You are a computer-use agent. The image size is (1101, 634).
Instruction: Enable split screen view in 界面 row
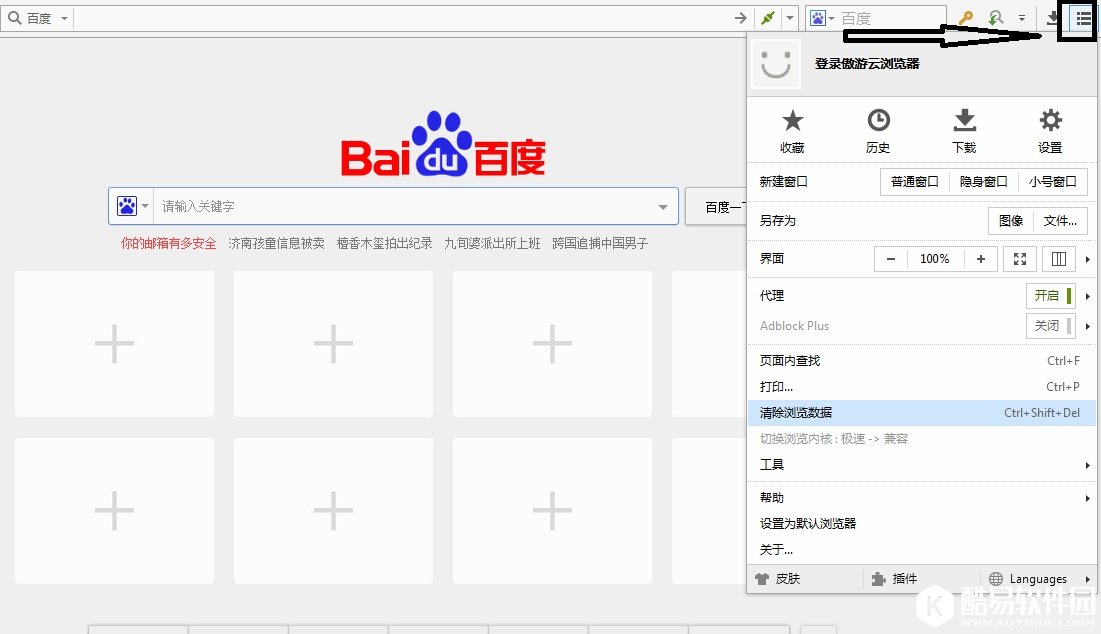click(1058, 258)
